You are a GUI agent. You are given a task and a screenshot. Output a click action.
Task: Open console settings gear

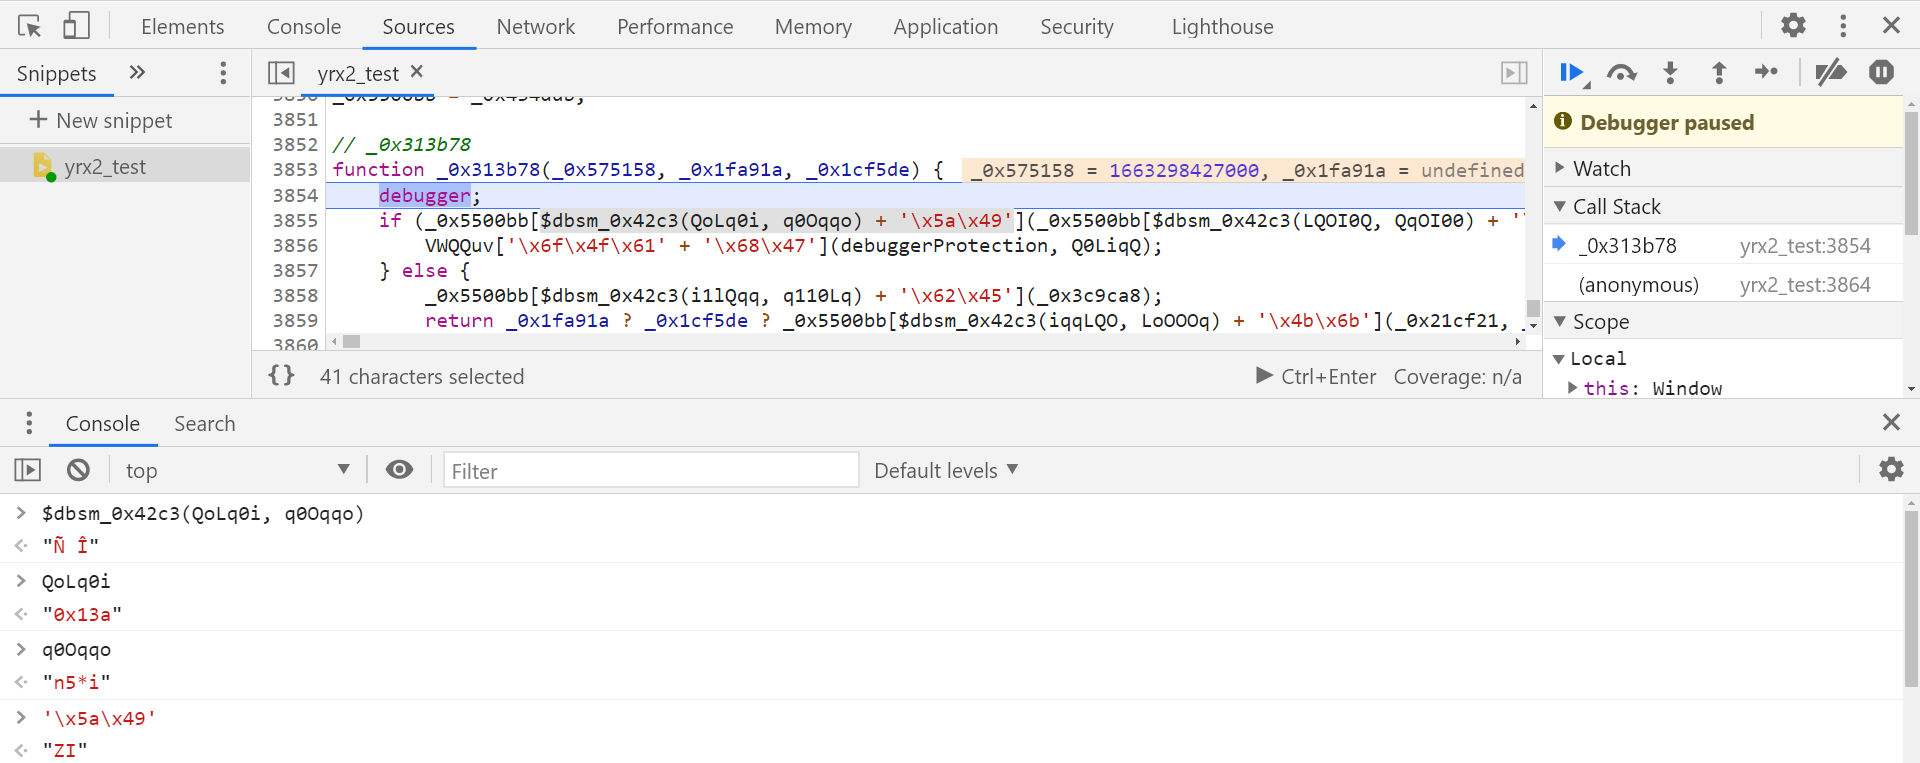coord(1891,469)
